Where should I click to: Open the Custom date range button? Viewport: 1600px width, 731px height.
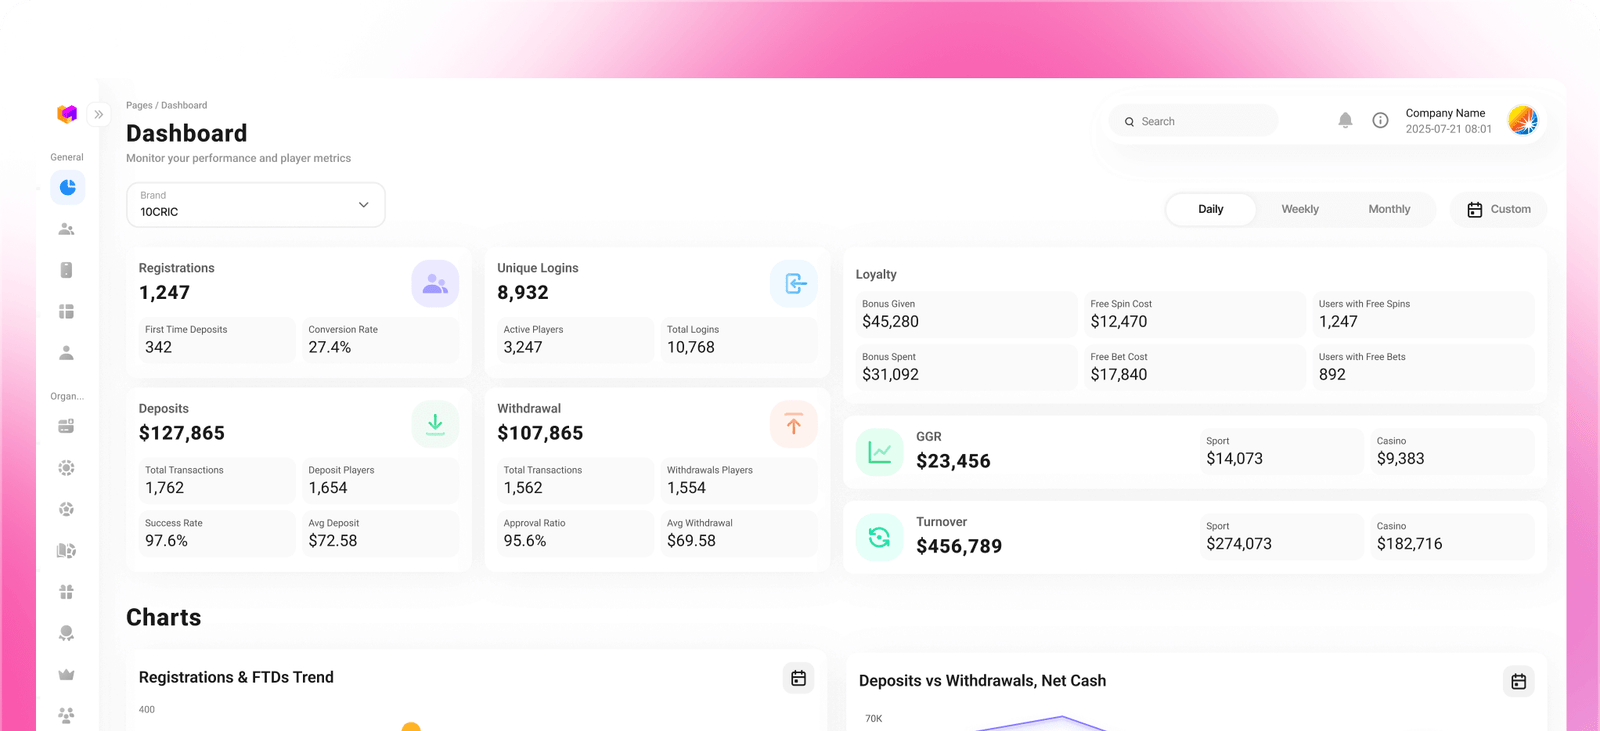[1498, 209]
